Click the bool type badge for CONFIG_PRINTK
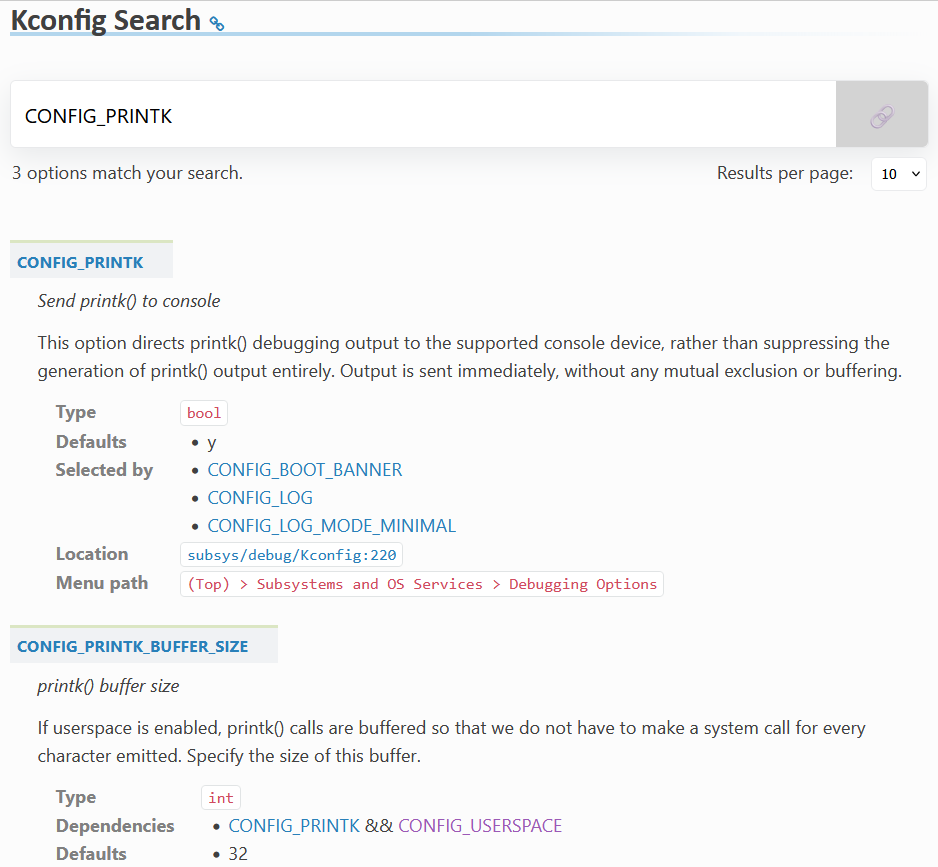This screenshot has width=938, height=867. (x=203, y=412)
